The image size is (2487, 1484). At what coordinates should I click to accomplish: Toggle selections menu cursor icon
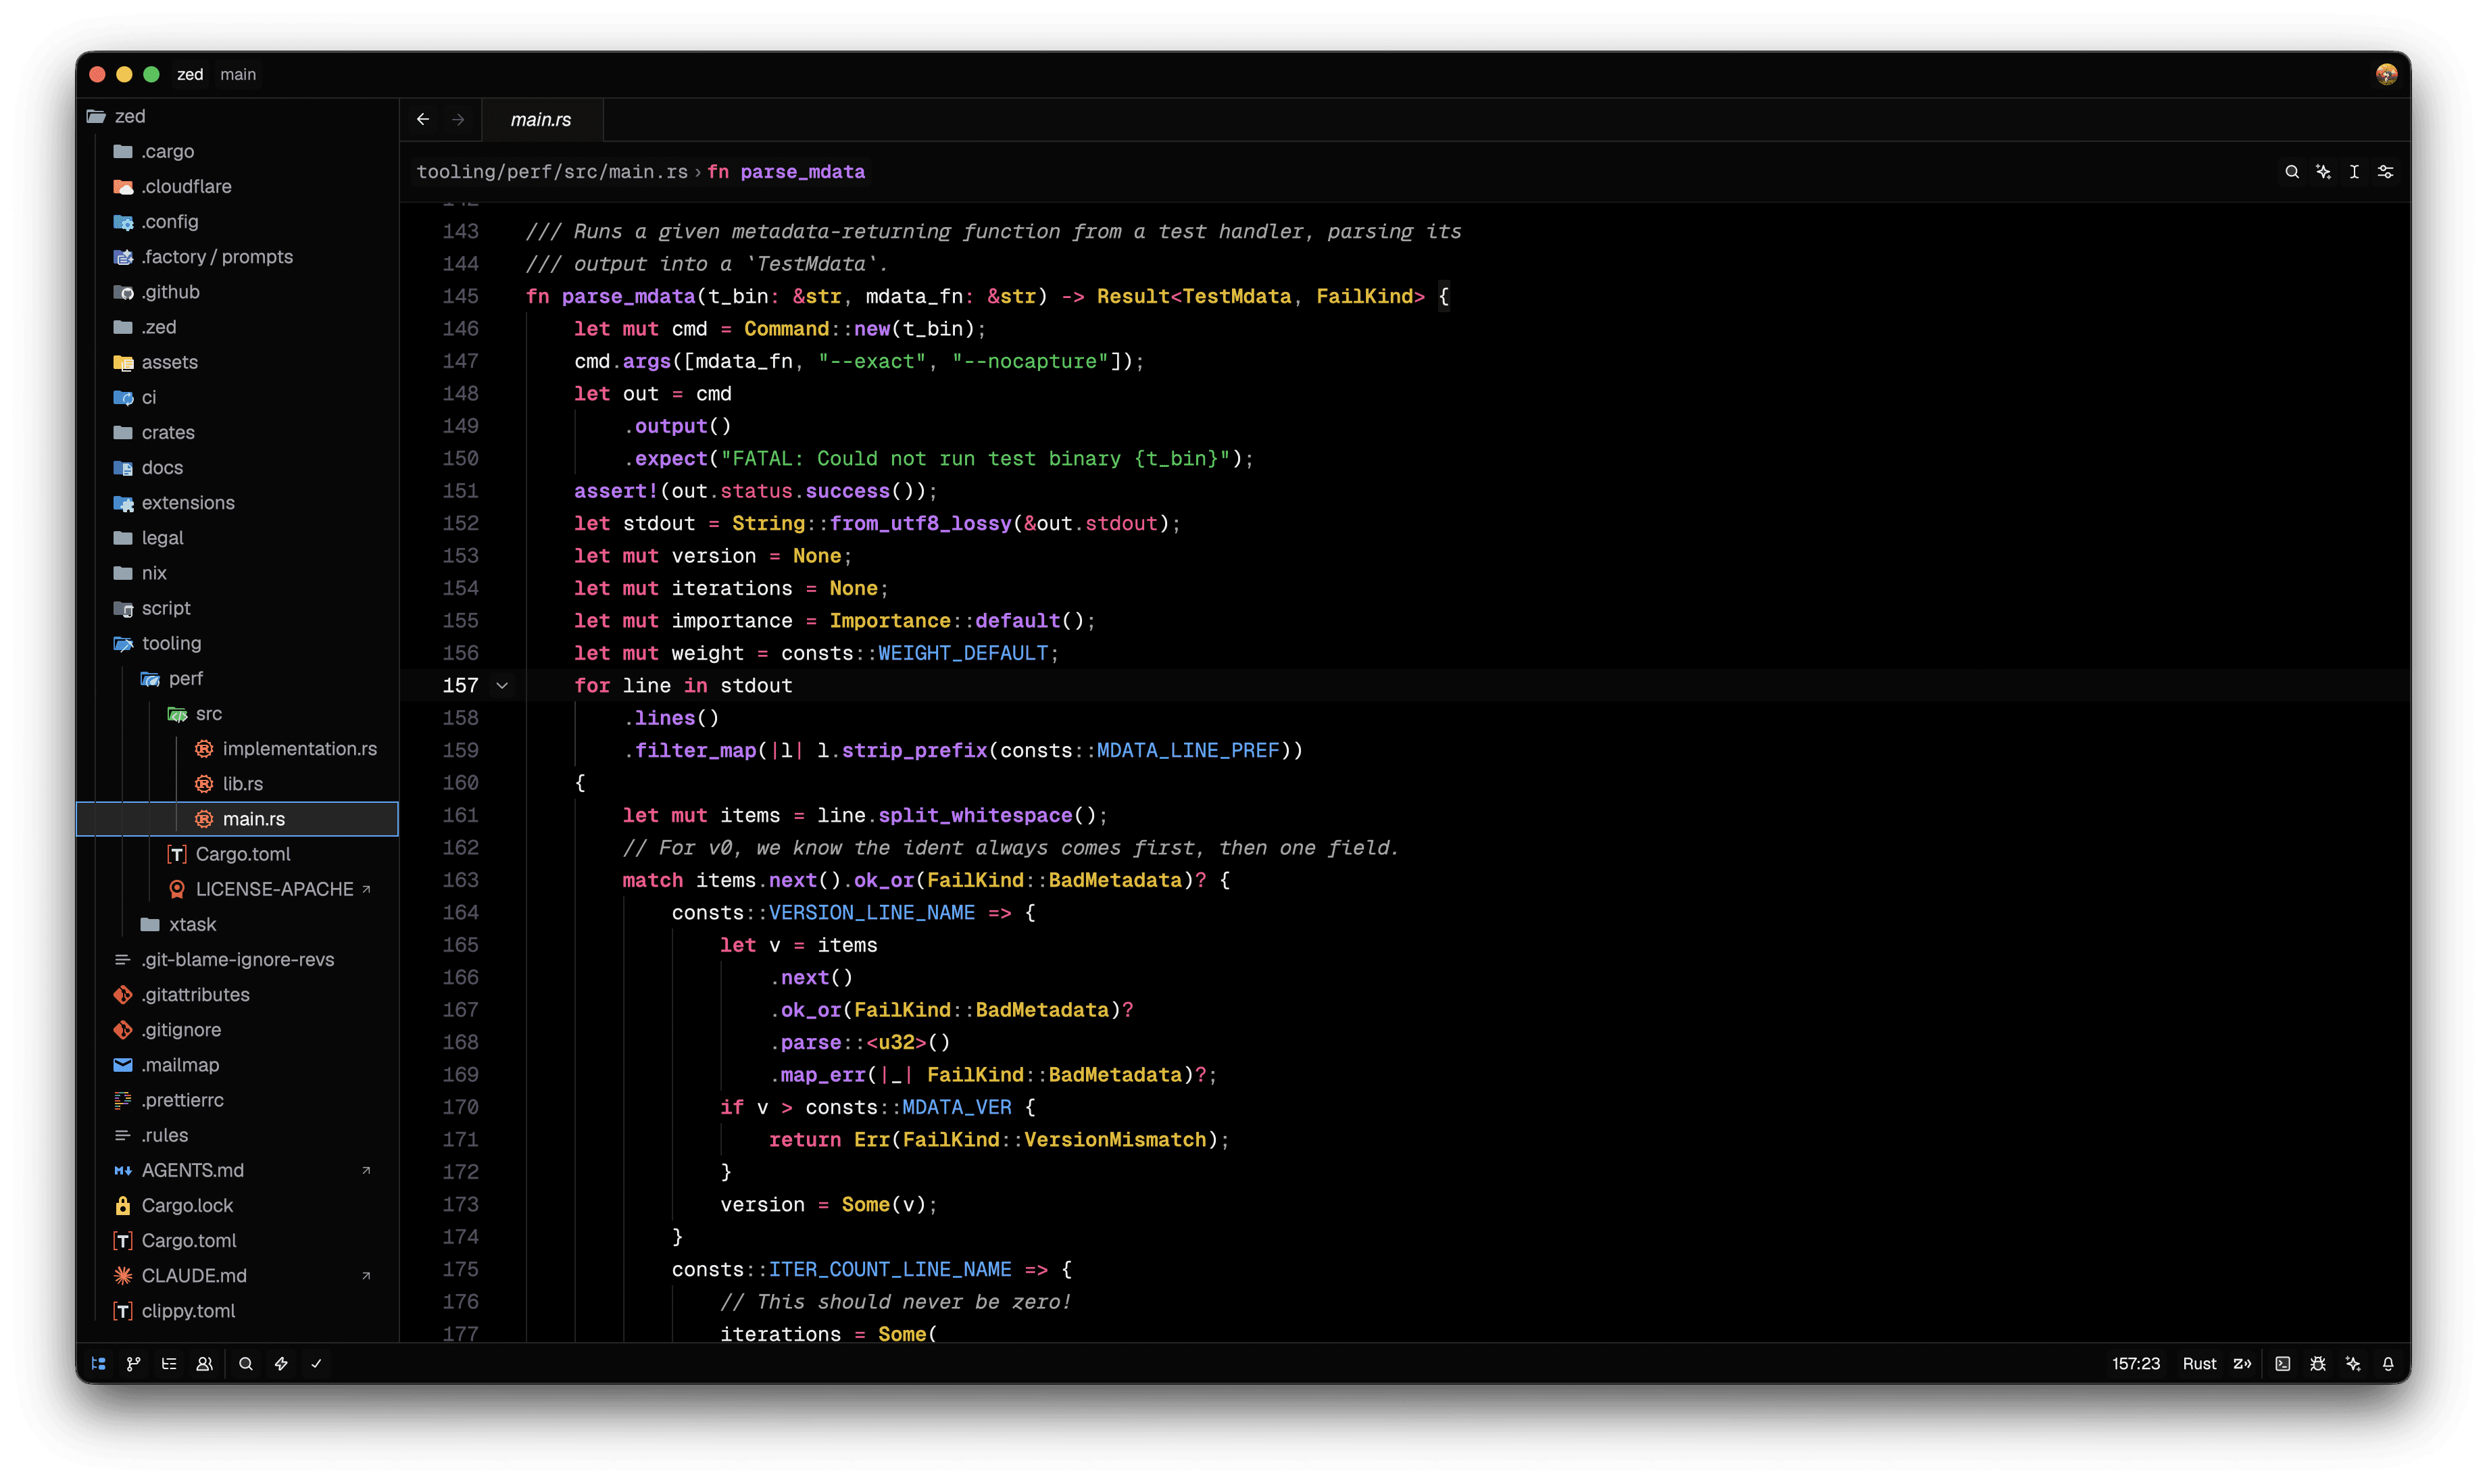(x=2354, y=172)
